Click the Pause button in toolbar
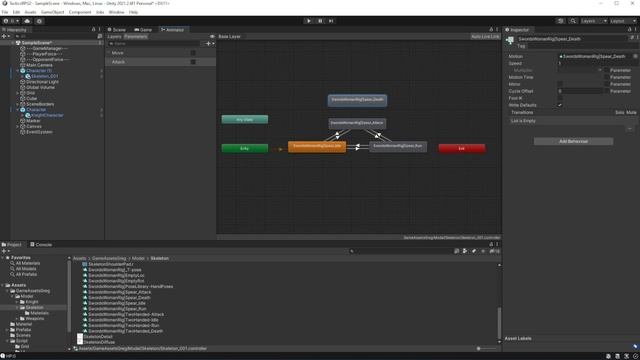 [x=320, y=21]
